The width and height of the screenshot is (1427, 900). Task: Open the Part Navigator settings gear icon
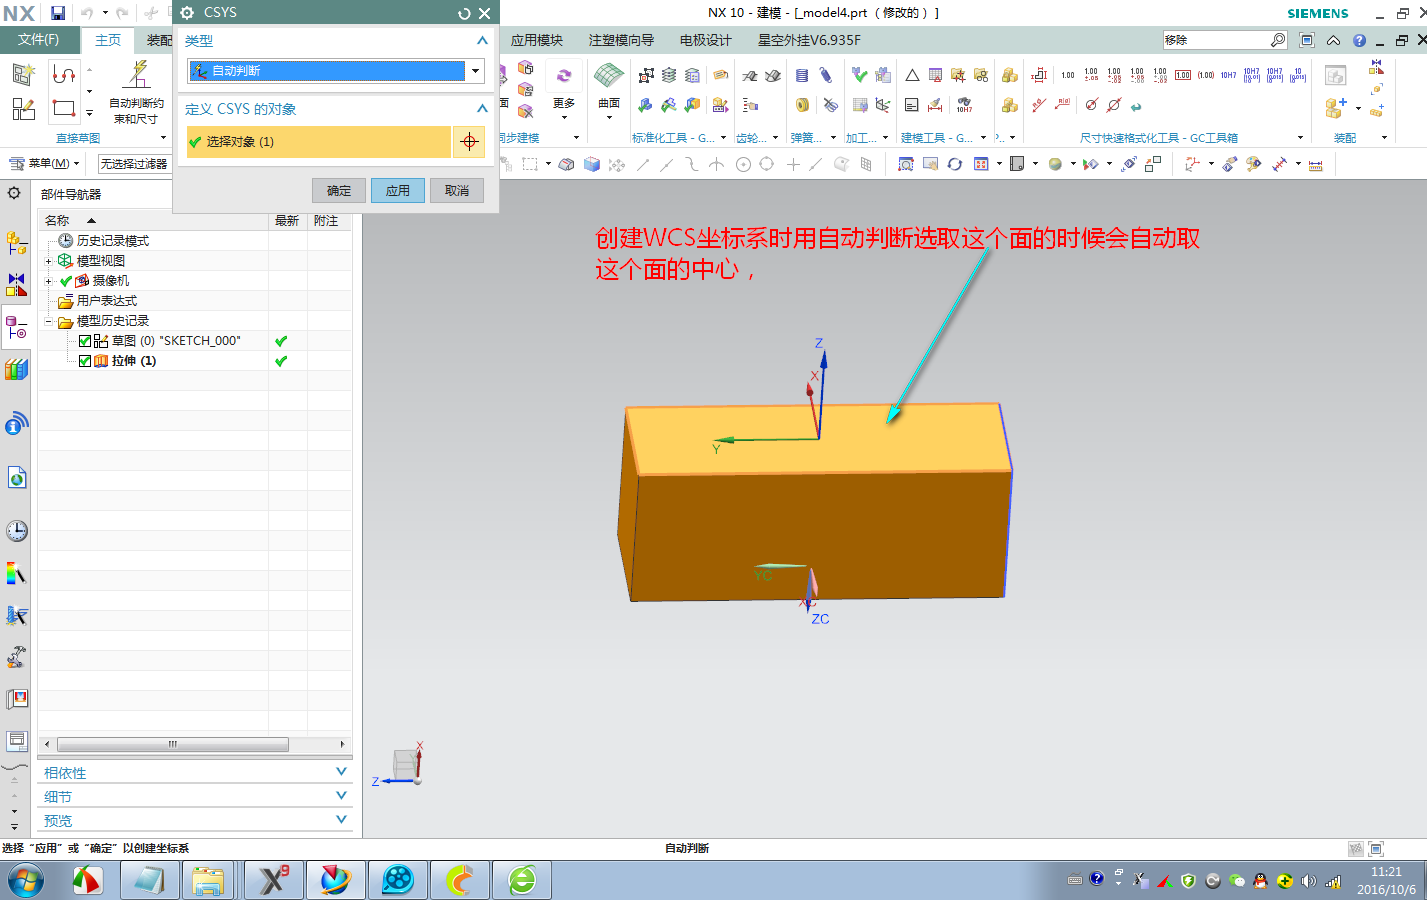tap(14, 193)
